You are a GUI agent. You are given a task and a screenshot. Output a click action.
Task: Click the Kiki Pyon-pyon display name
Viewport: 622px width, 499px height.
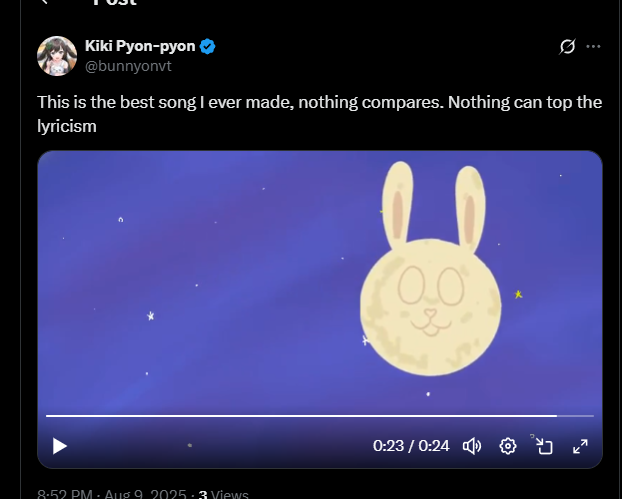pyautogui.click(x=140, y=46)
